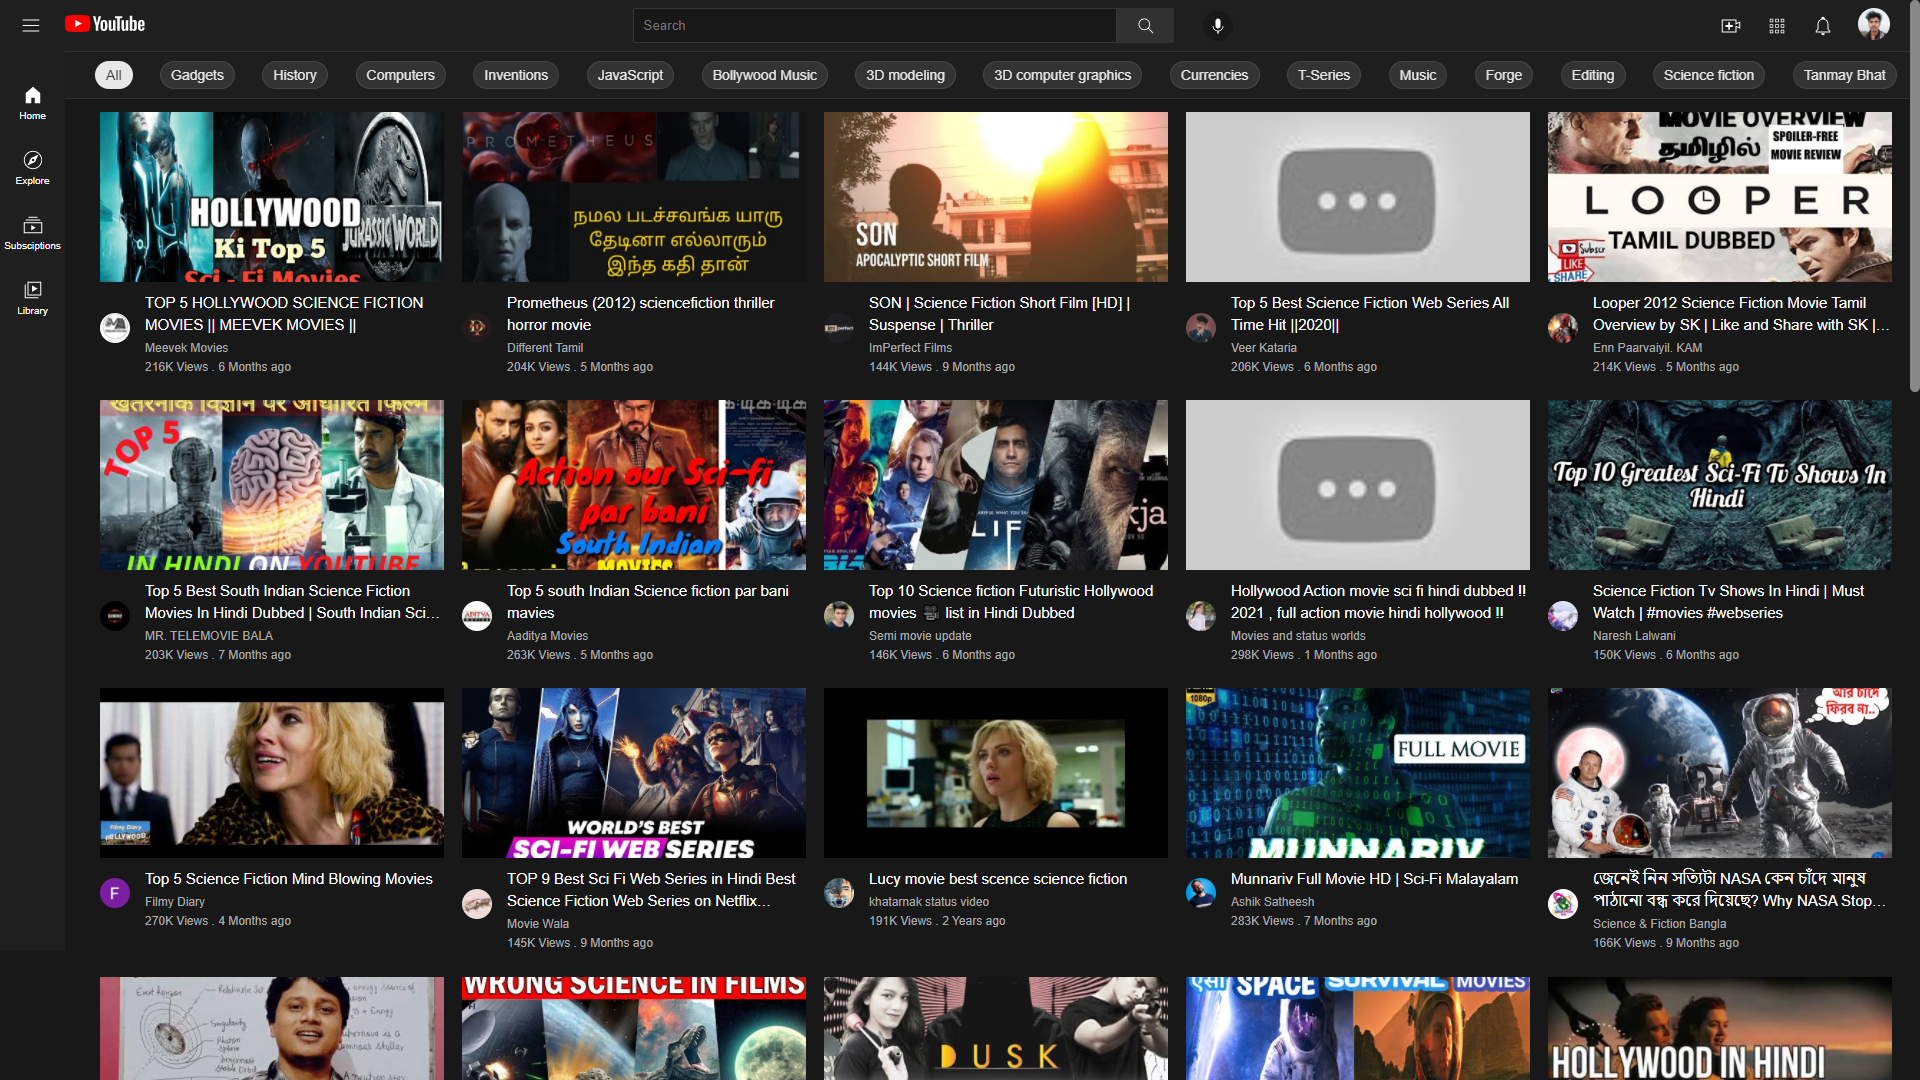
Task: Click the search magnifier button
Action: [1145, 26]
